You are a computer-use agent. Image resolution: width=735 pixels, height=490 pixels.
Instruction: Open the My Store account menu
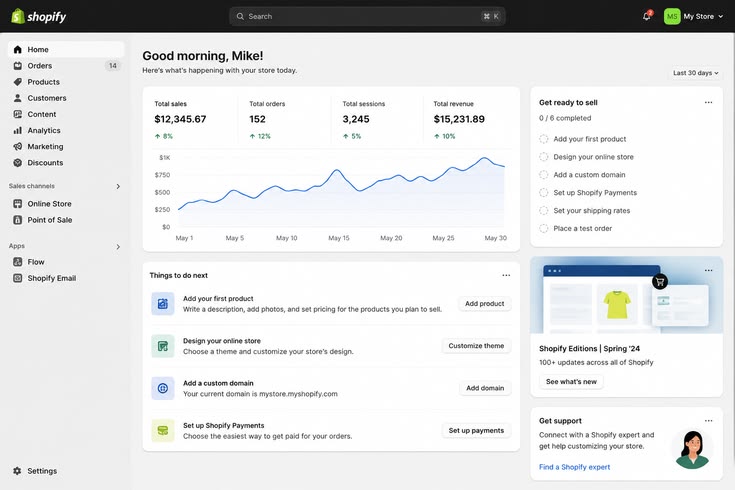click(x=694, y=16)
